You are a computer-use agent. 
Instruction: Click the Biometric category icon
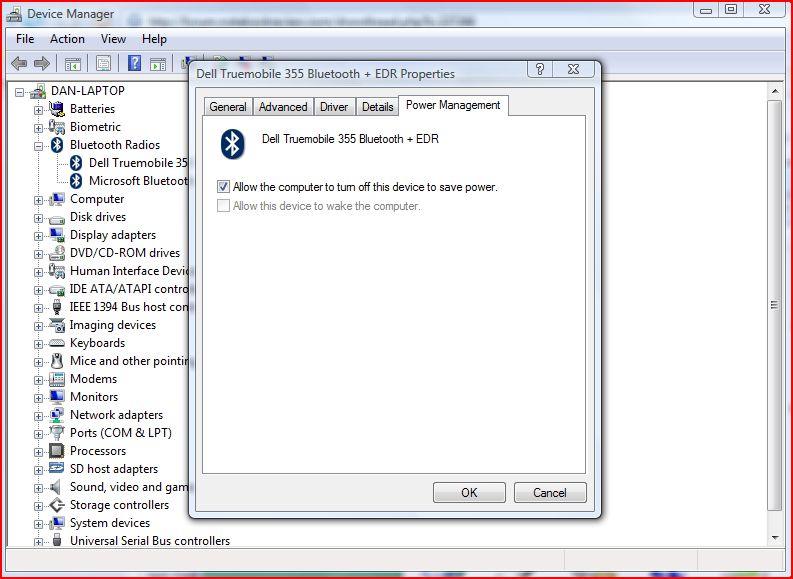tap(57, 127)
